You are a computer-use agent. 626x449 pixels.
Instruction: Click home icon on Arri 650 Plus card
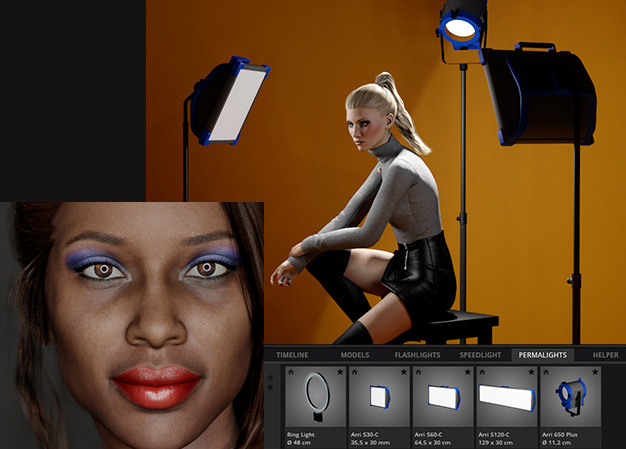[546, 372]
